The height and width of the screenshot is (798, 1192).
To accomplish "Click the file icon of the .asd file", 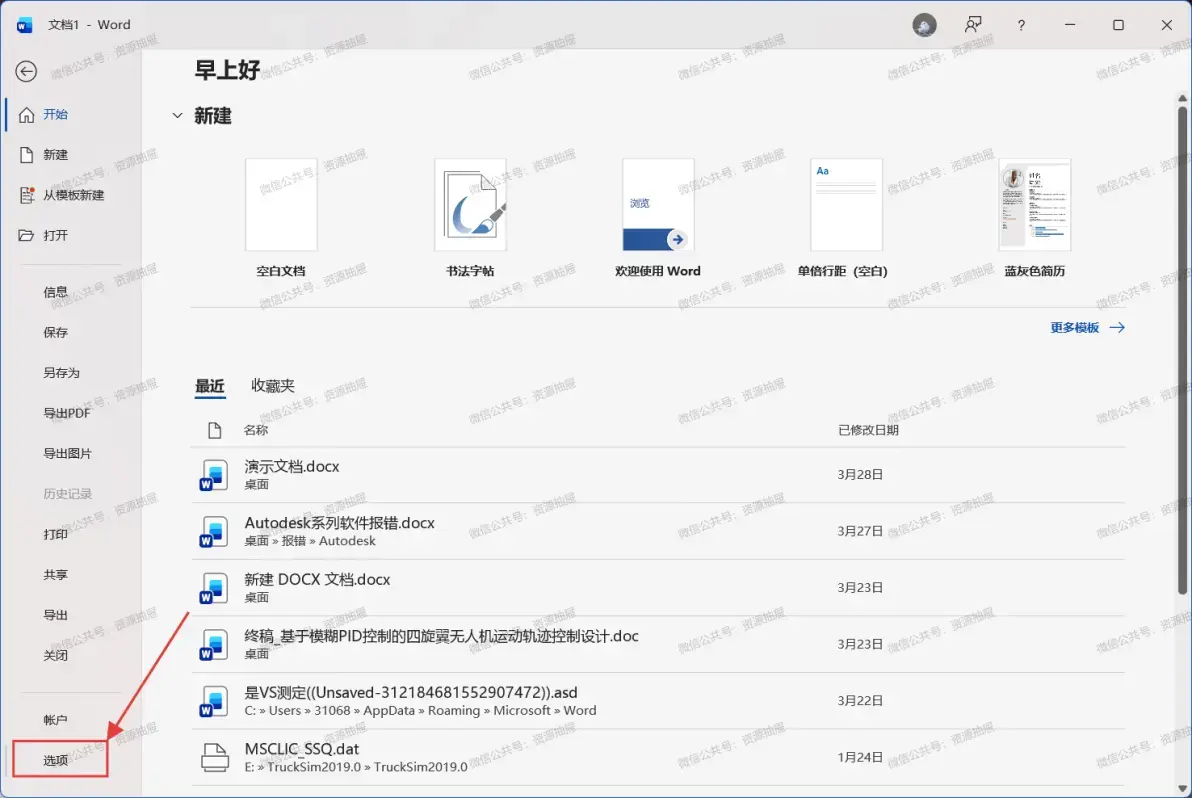I will (x=214, y=701).
